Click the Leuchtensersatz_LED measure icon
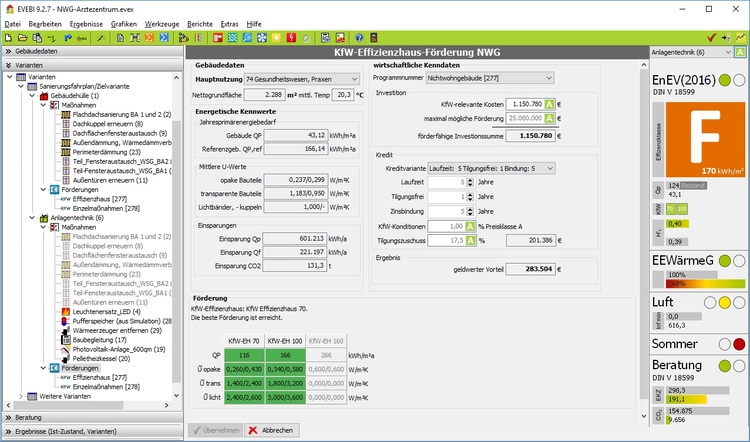 (66, 311)
